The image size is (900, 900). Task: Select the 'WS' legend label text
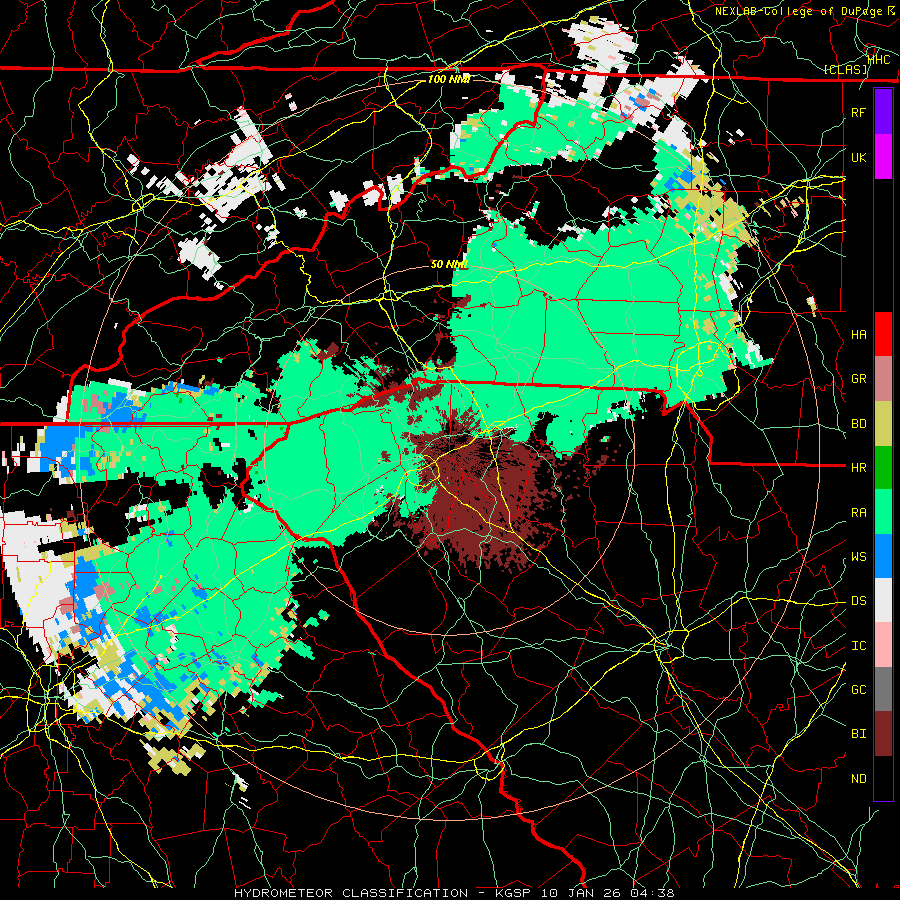859,557
